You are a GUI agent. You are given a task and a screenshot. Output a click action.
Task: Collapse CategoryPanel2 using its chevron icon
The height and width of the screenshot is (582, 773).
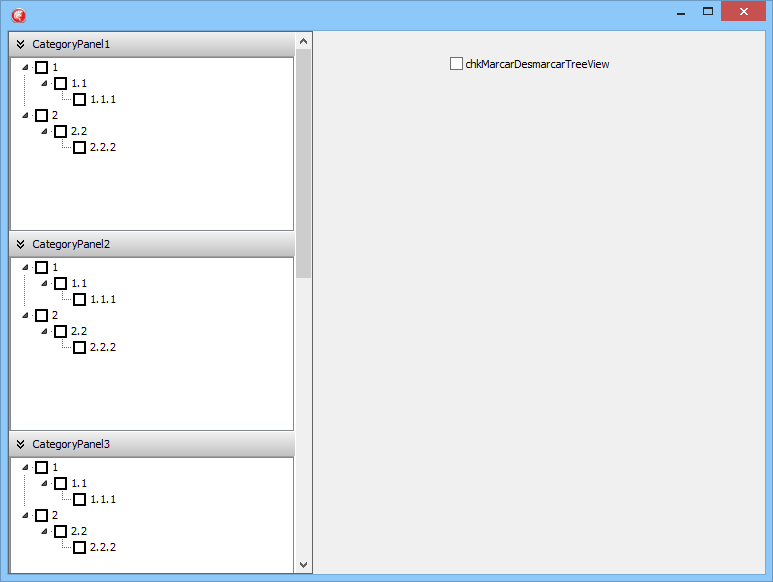(20, 244)
